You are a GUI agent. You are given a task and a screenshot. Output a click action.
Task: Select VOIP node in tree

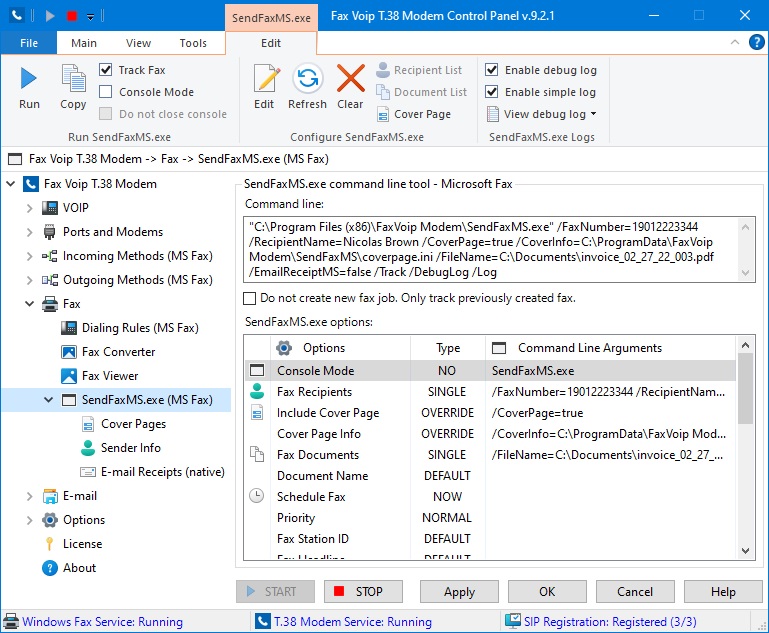(76, 208)
